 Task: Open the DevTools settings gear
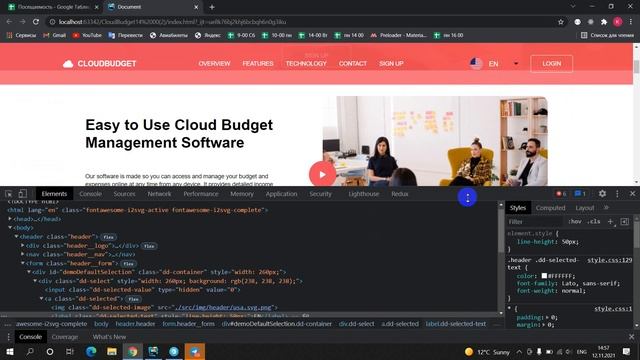click(602, 194)
